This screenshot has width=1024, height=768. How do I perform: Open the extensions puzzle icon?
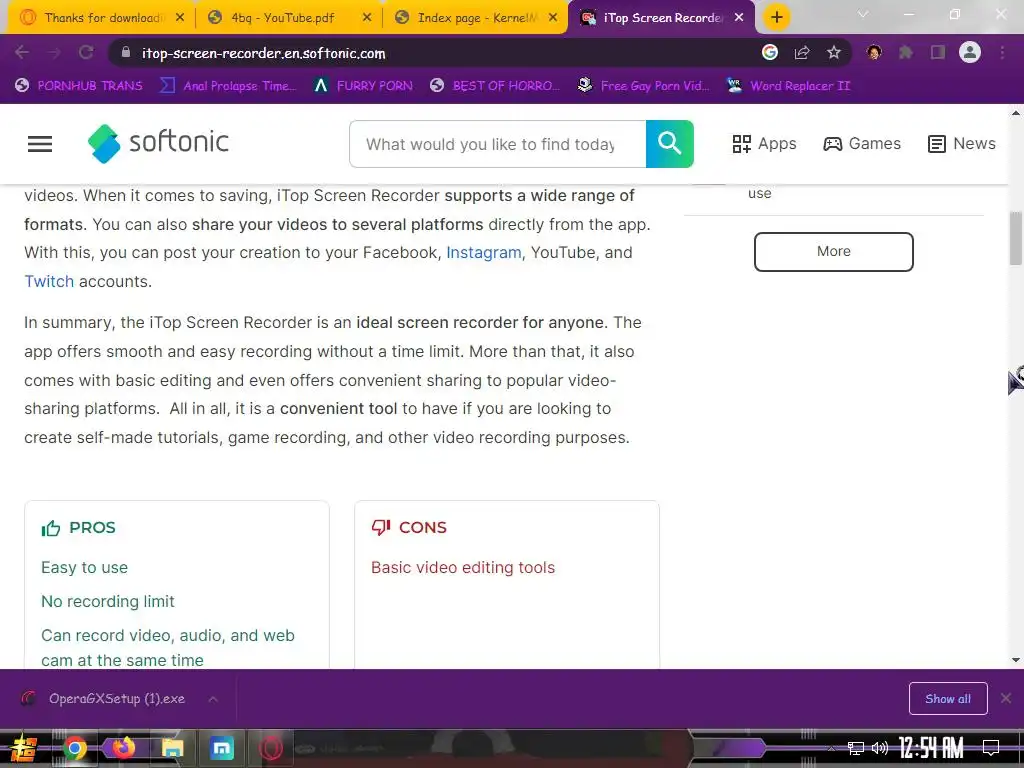coord(906,53)
